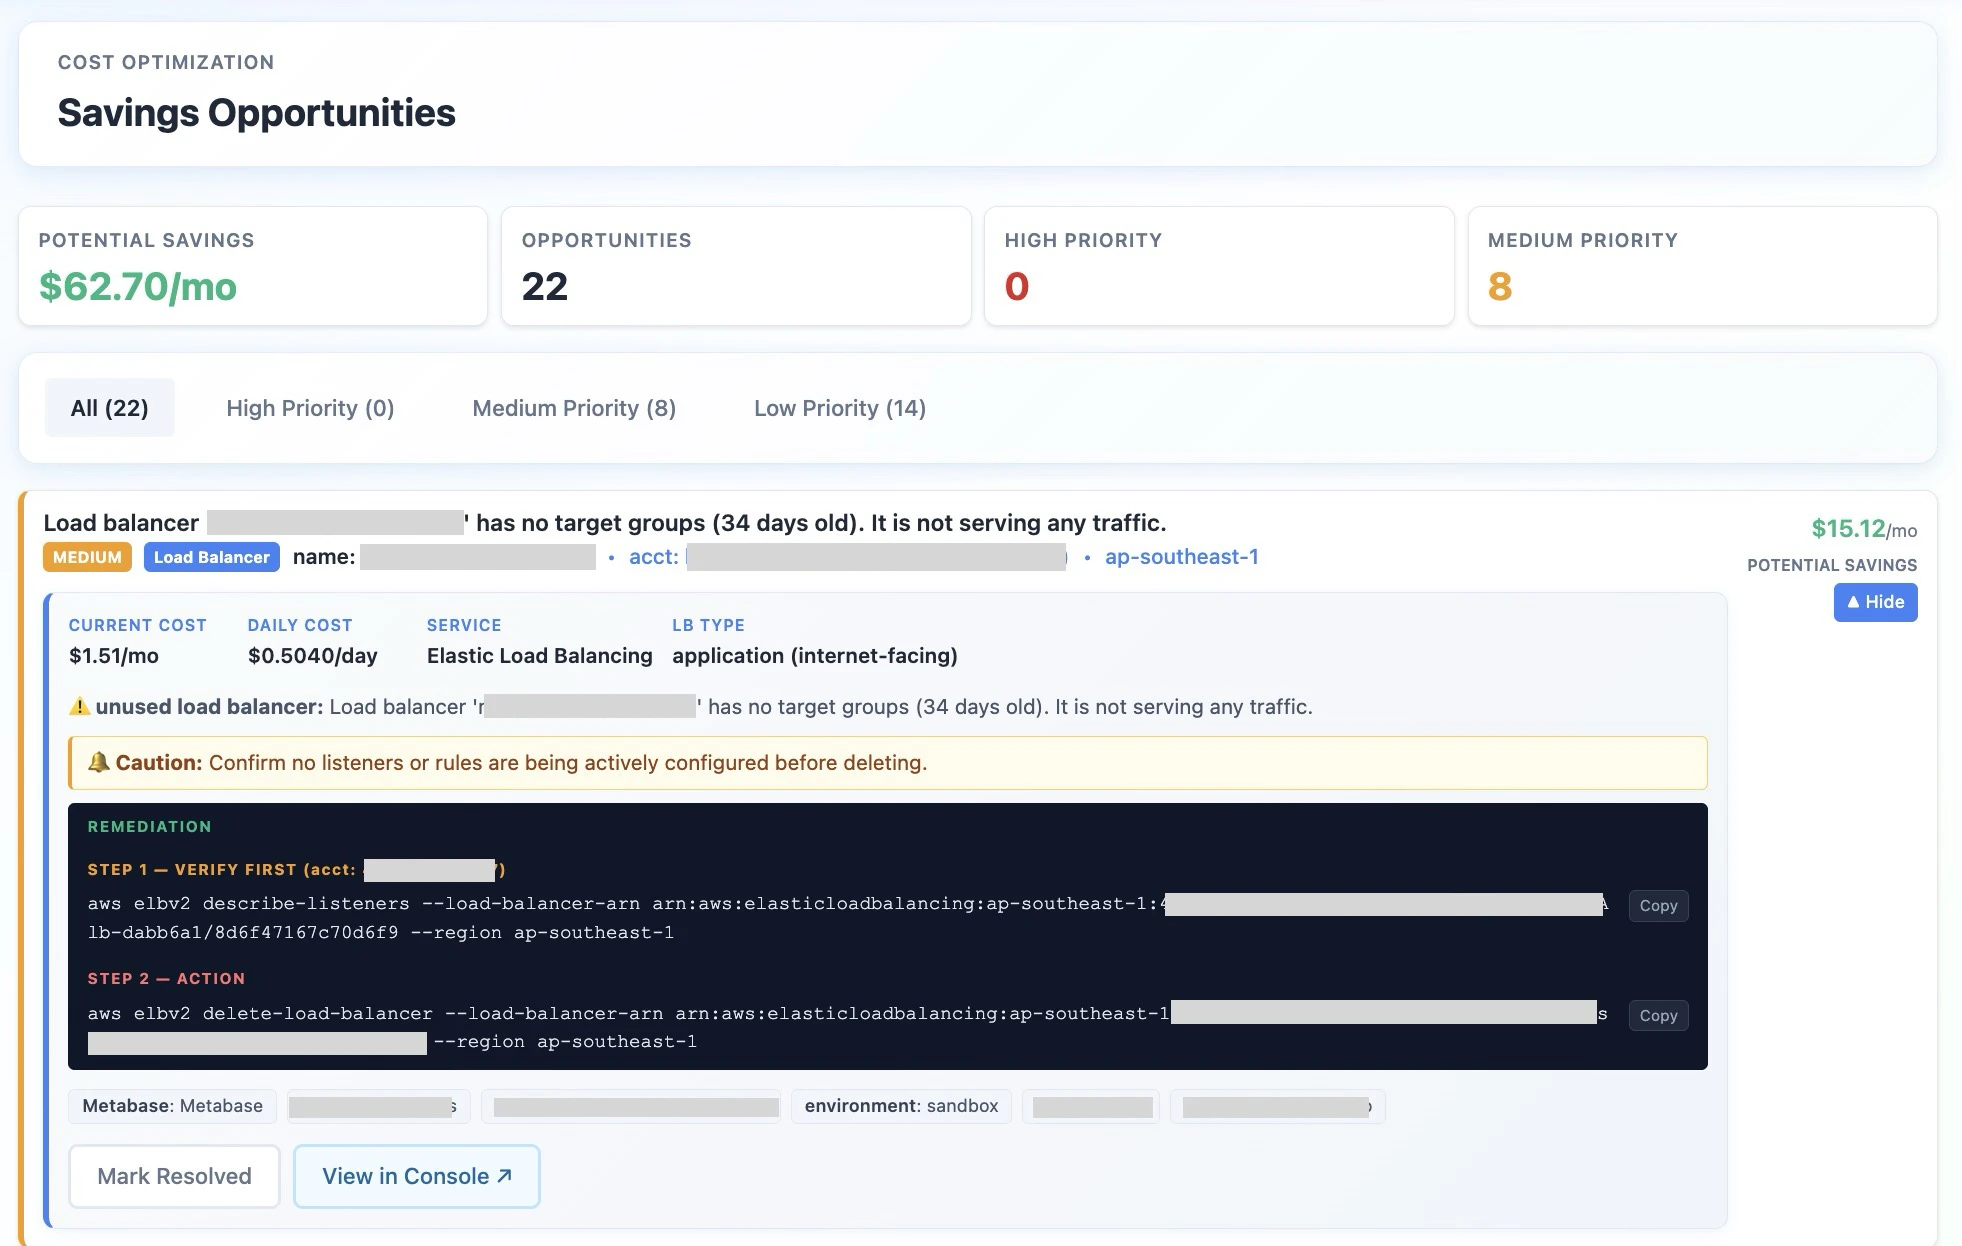The width and height of the screenshot is (1962, 1246).
Task: Click the Metabase: Metabase tag
Action: 172,1106
